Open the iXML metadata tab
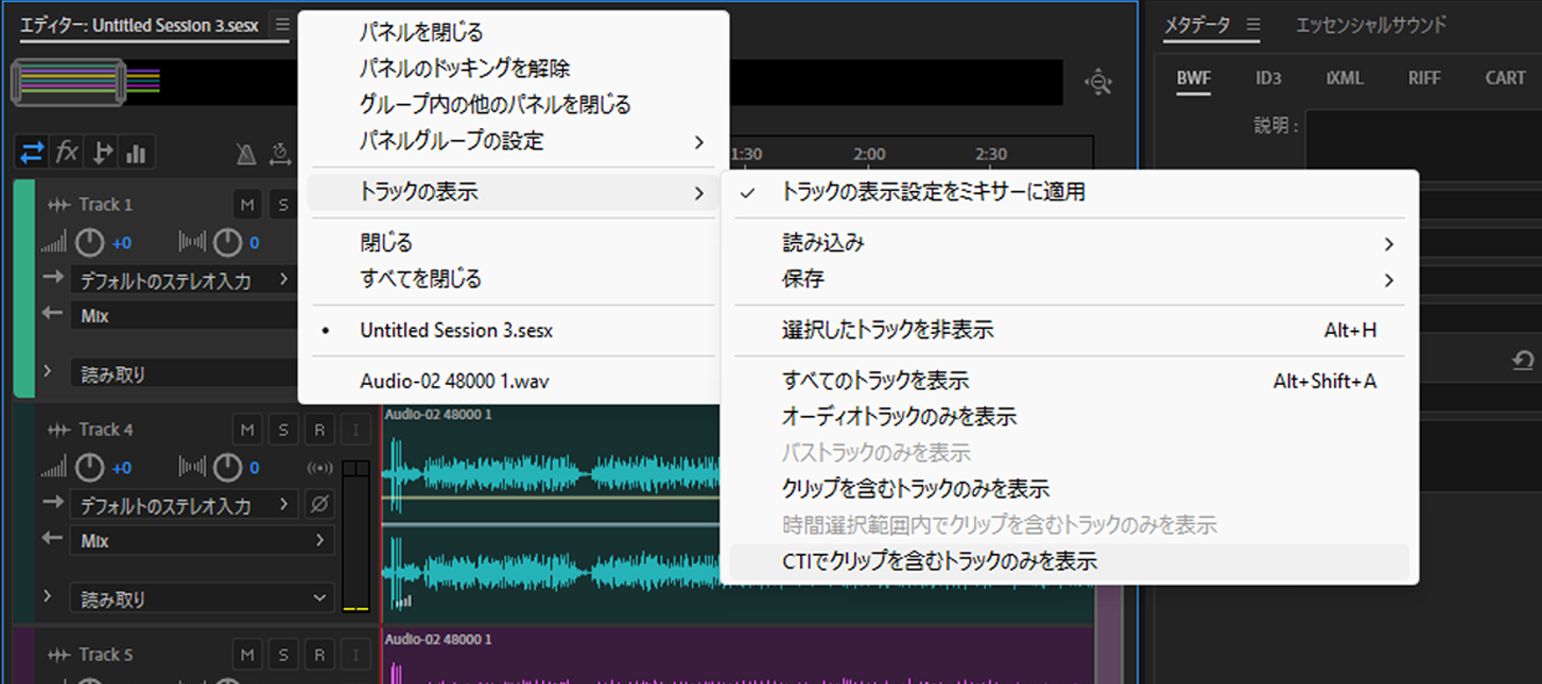This screenshot has width=1542, height=684. (1345, 78)
